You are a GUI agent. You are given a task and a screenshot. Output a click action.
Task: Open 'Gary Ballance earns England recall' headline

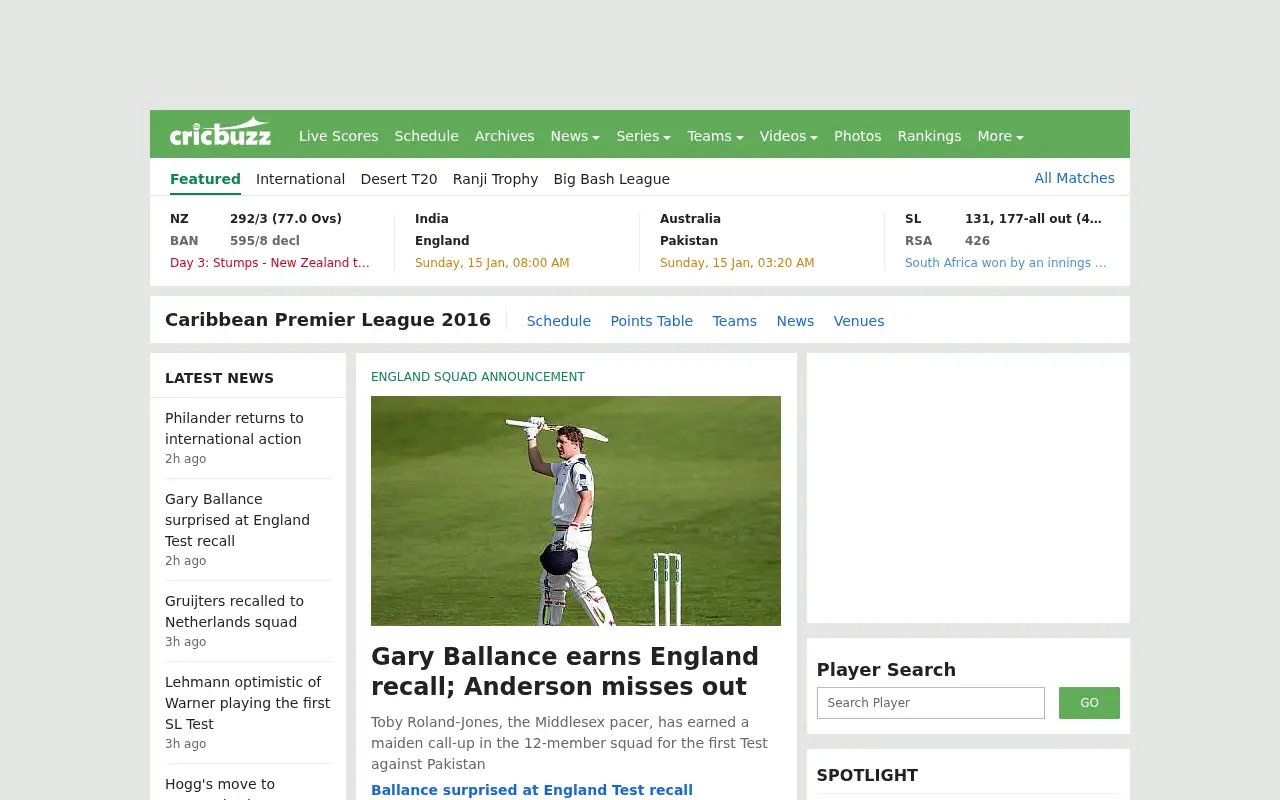[565, 672]
